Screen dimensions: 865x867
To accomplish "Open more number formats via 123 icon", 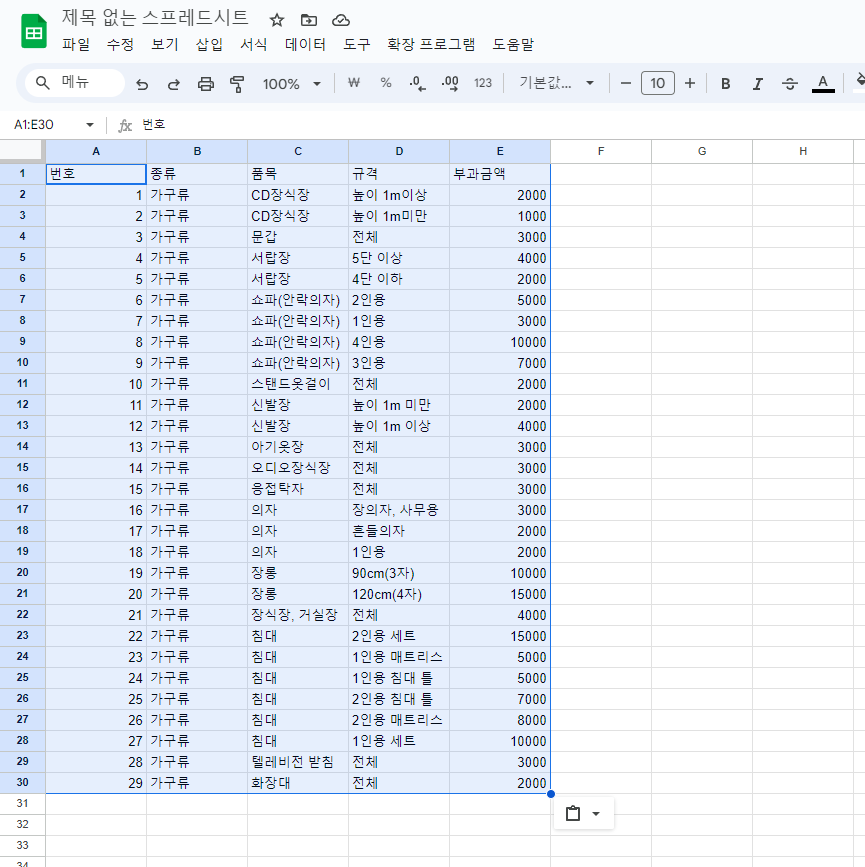I will (482, 83).
